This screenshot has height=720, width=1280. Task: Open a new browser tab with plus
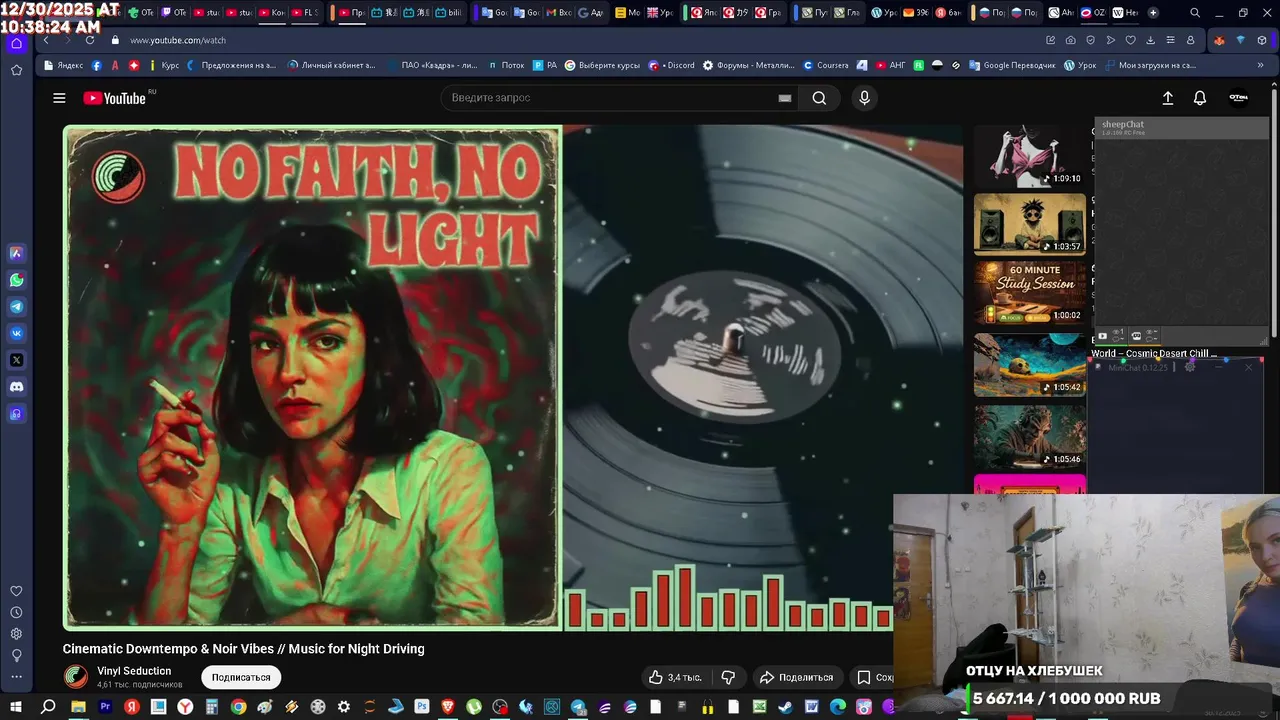pyautogui.click(x=1153, y=13)
